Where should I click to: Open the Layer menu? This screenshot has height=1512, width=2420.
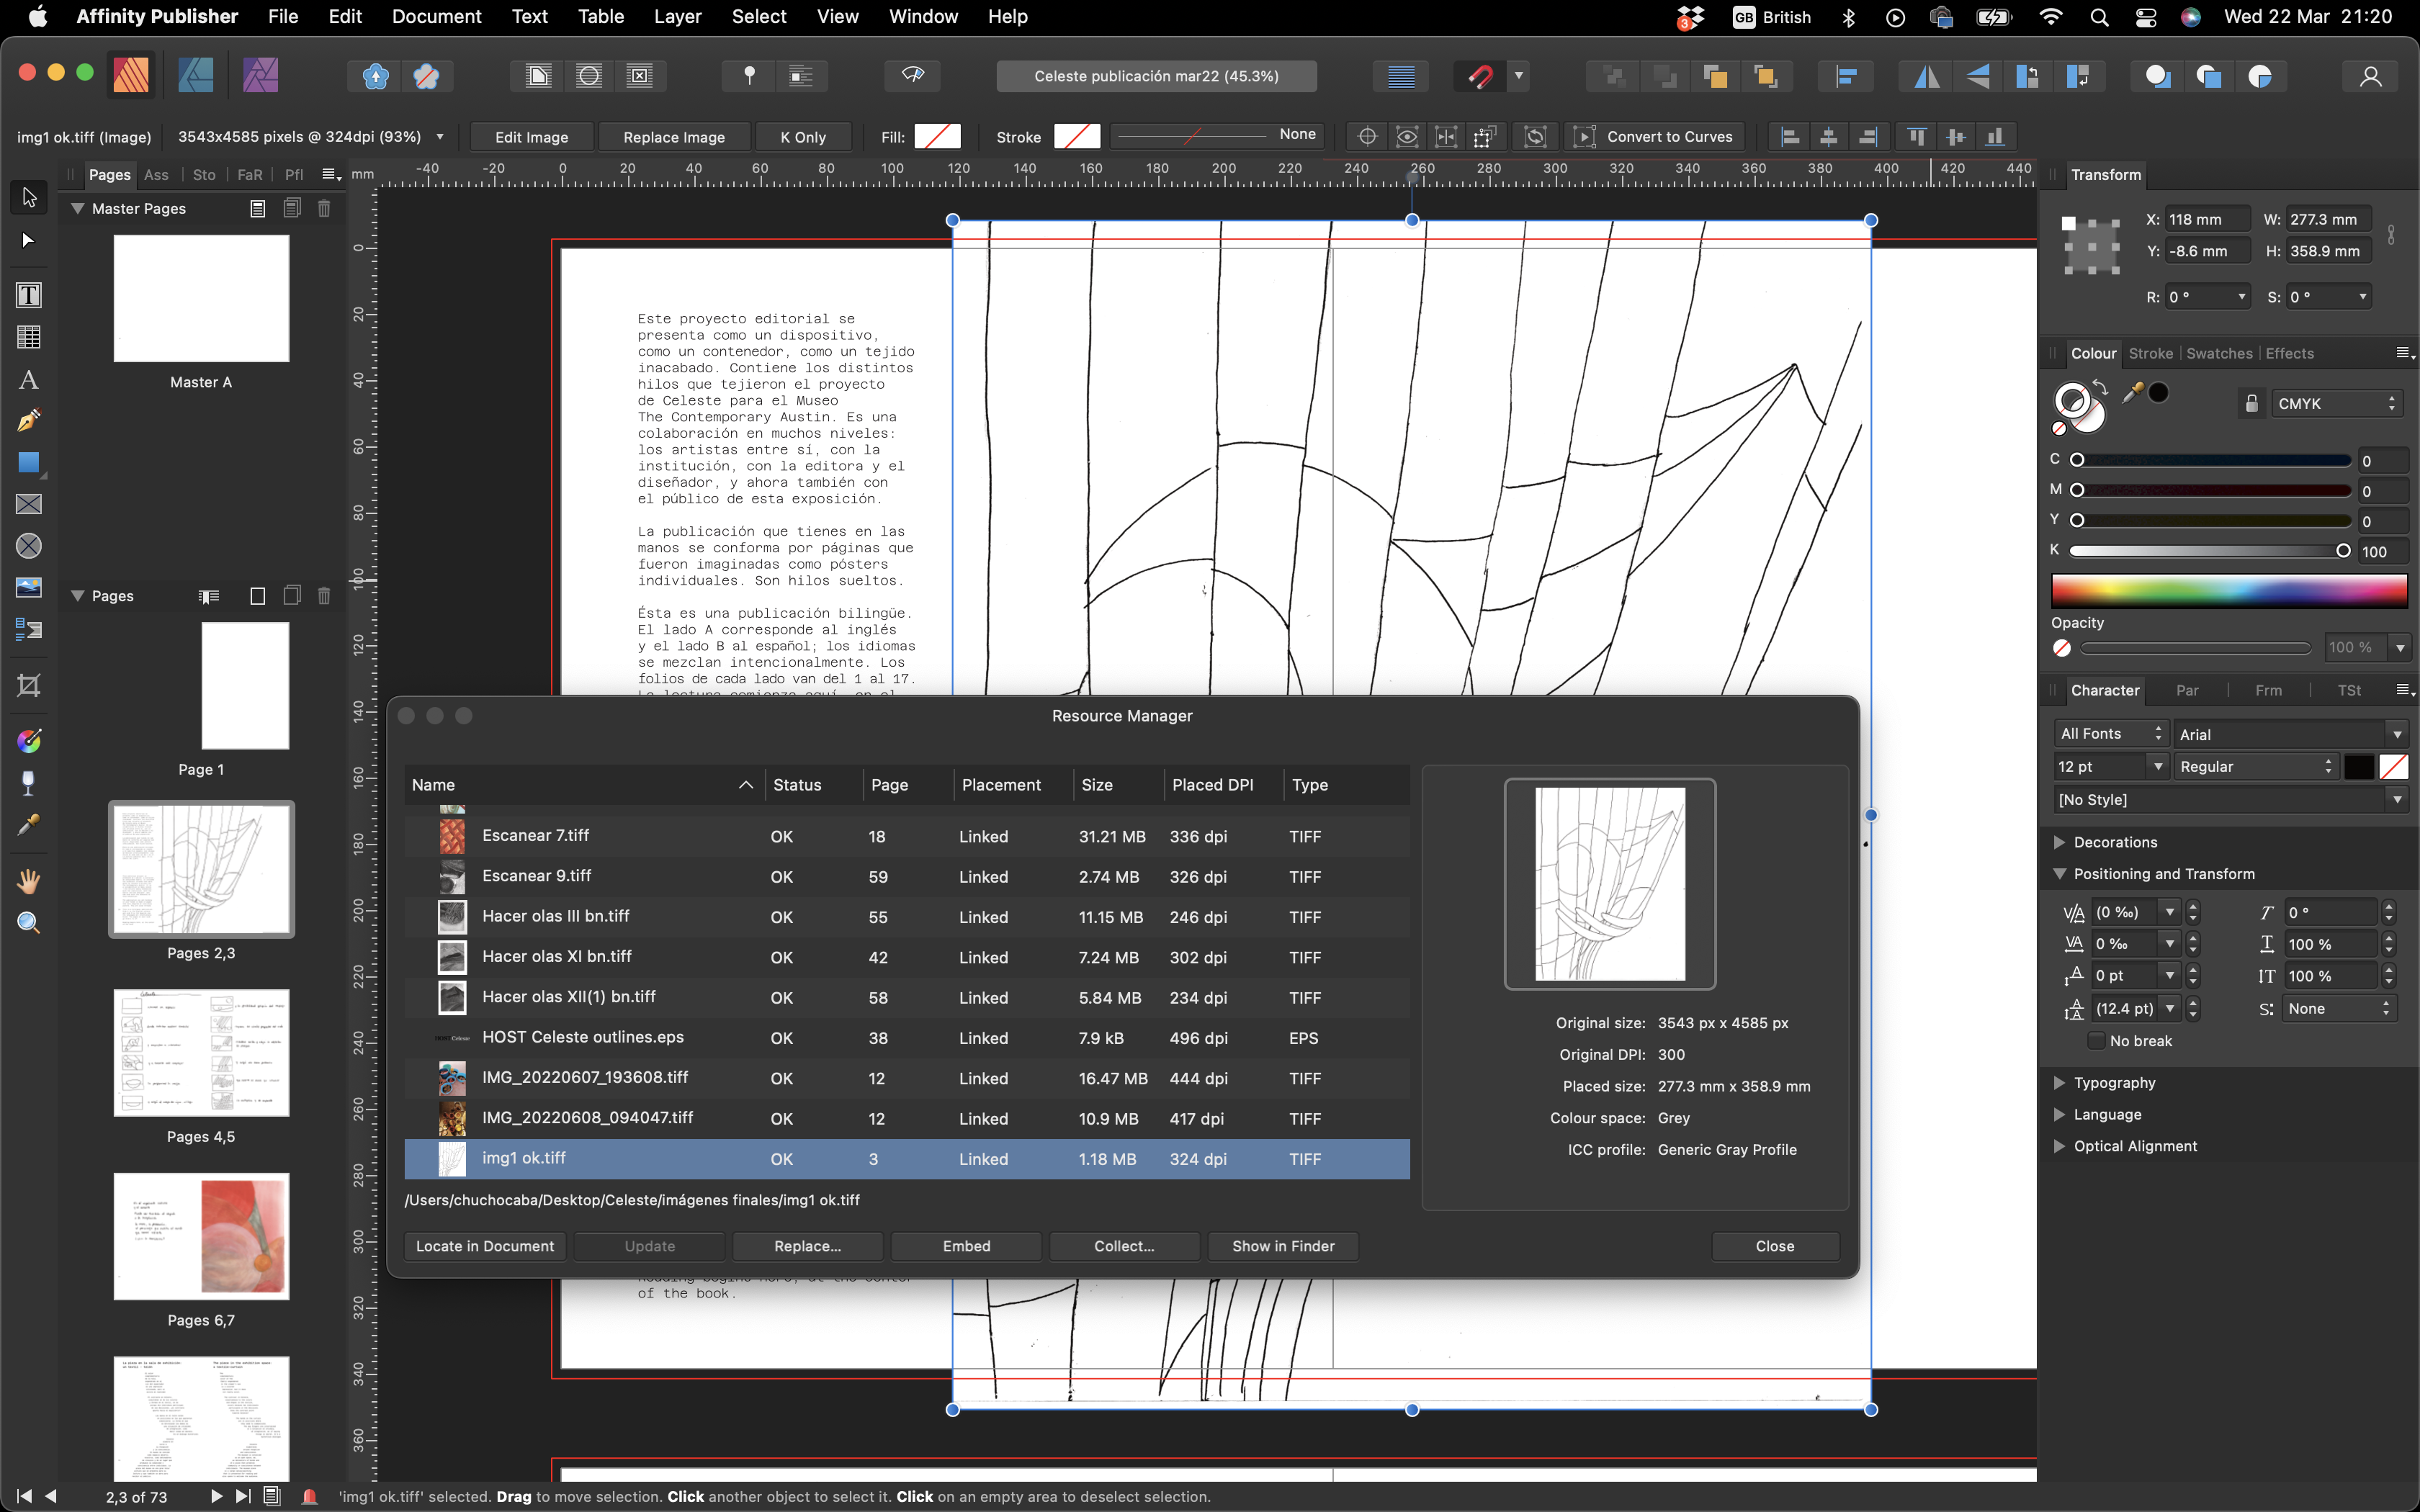[x=677, y=16]
